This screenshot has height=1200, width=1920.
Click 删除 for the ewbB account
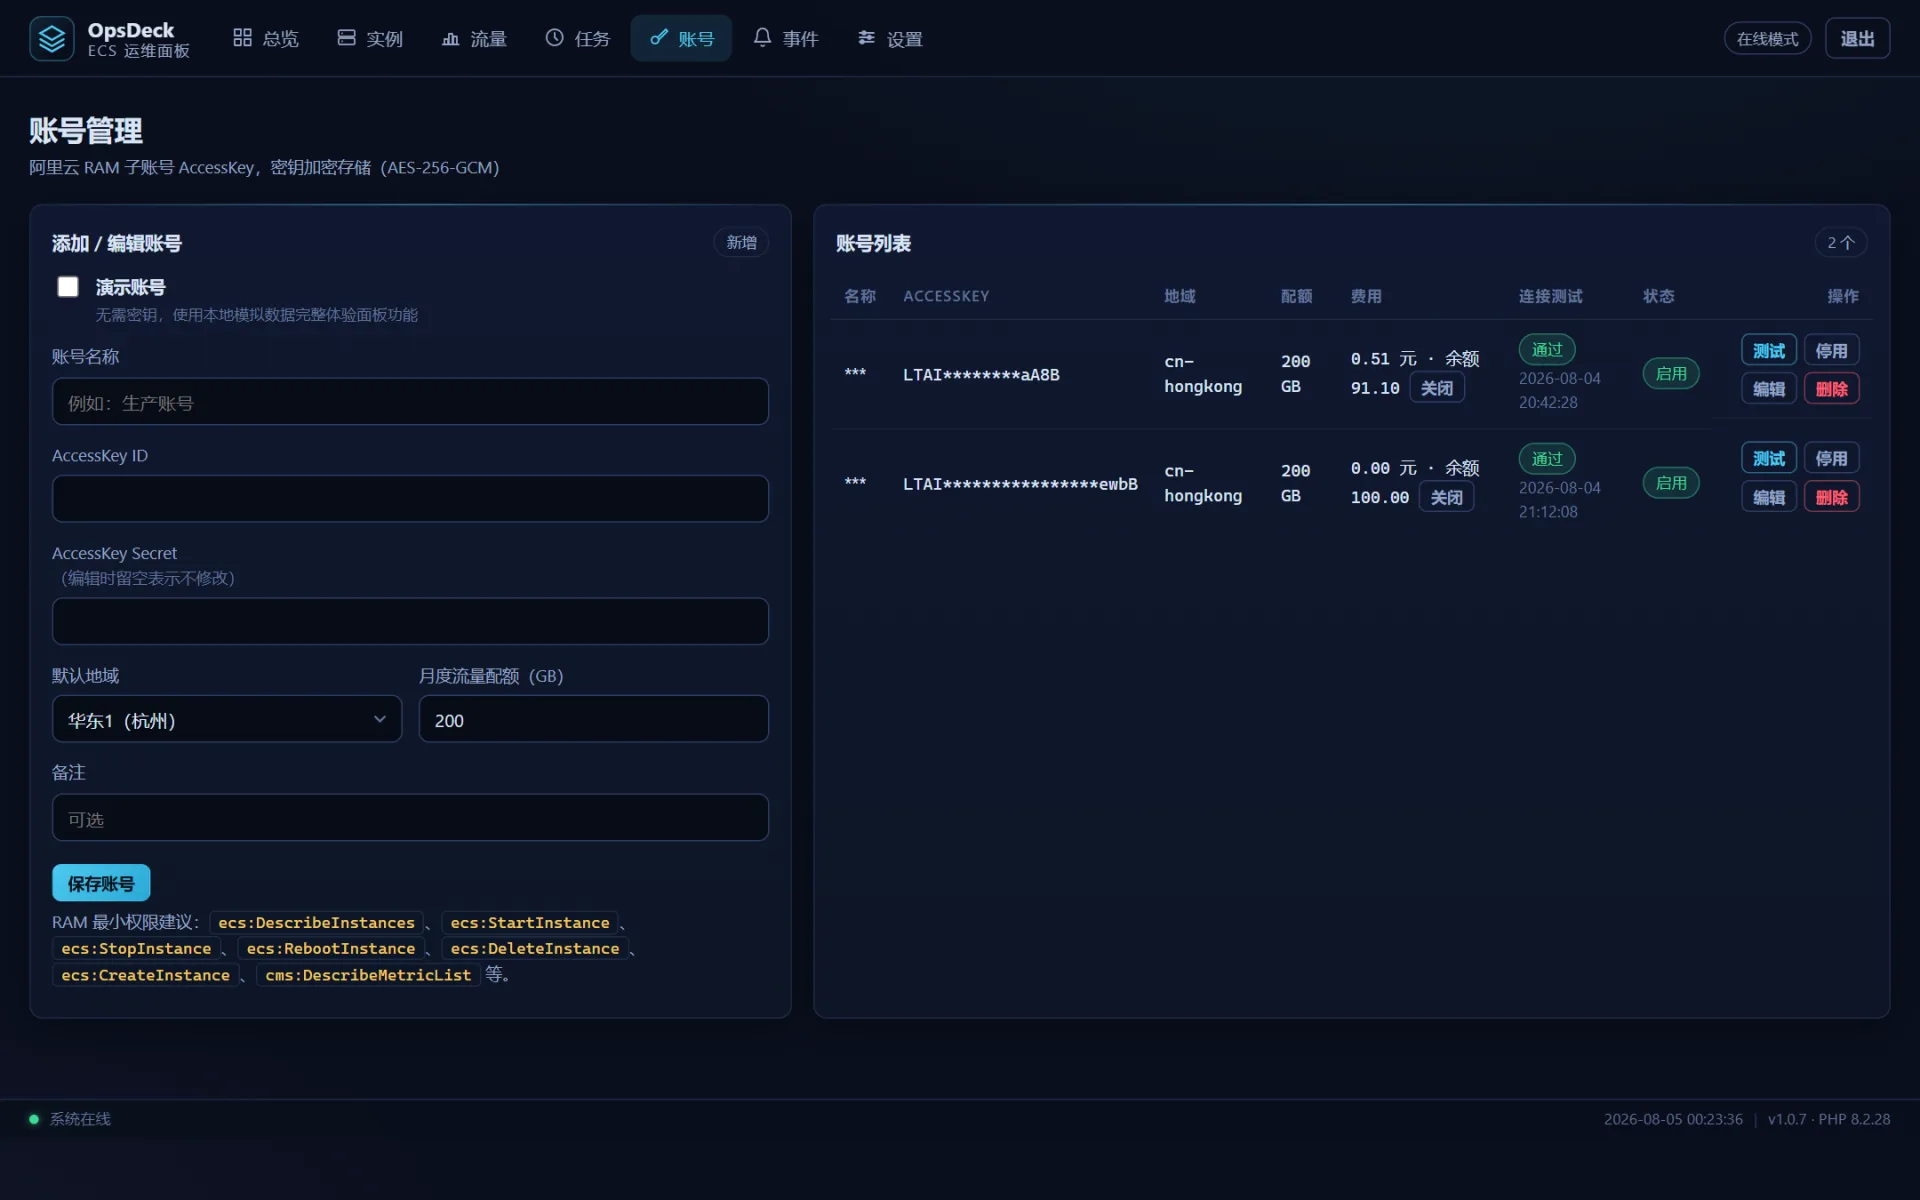tap(1831, 497)
